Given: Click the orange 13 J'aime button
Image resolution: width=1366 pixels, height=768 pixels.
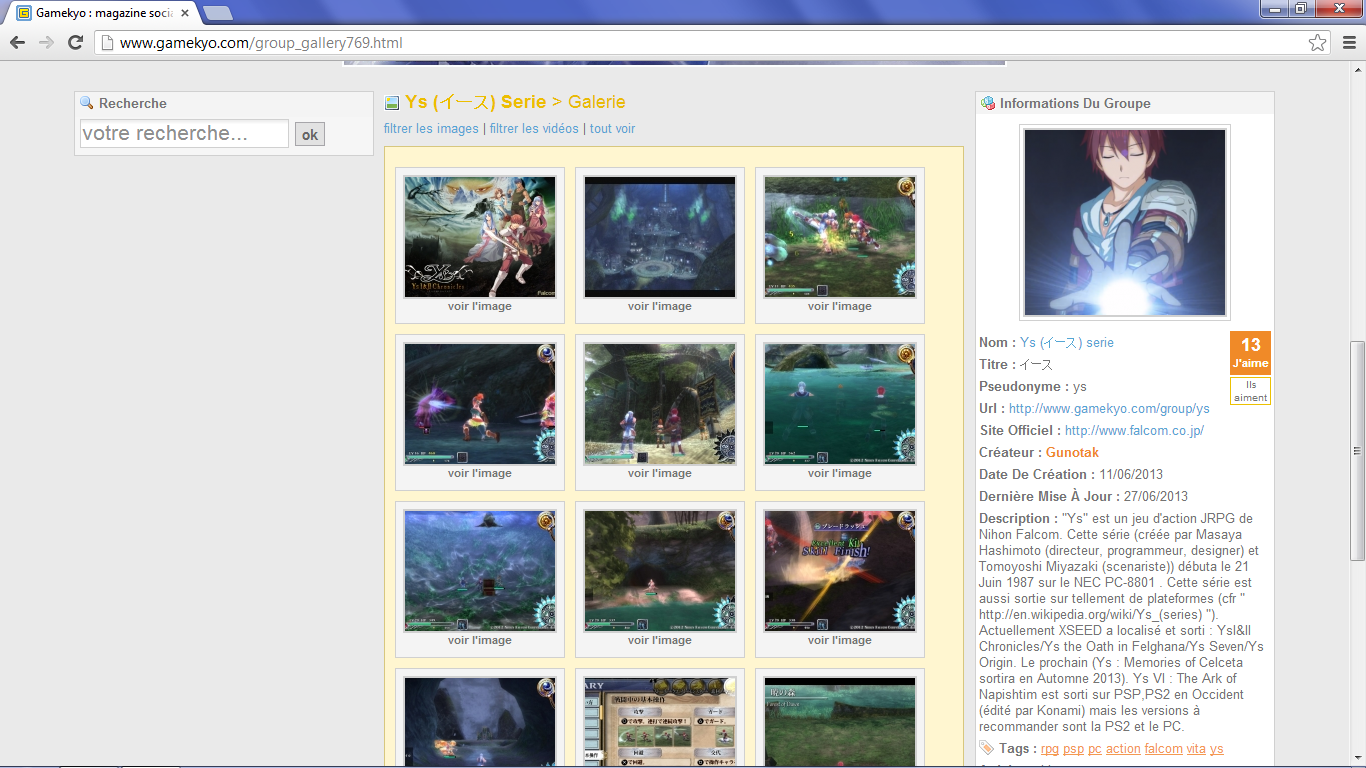Looking at the screenshot, I should coord(1250,352).
